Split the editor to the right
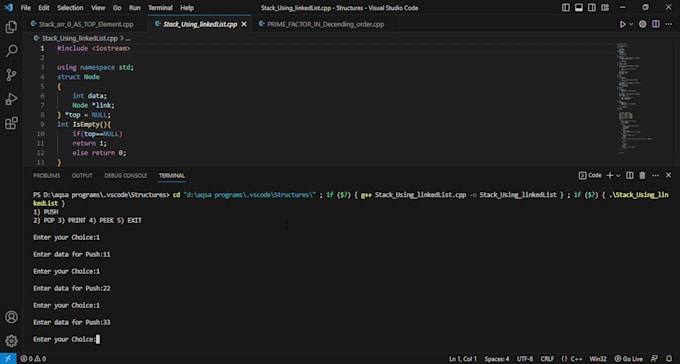Image resolution: width=680 pixels, height=364 pixels. click(x=656, y=24)
